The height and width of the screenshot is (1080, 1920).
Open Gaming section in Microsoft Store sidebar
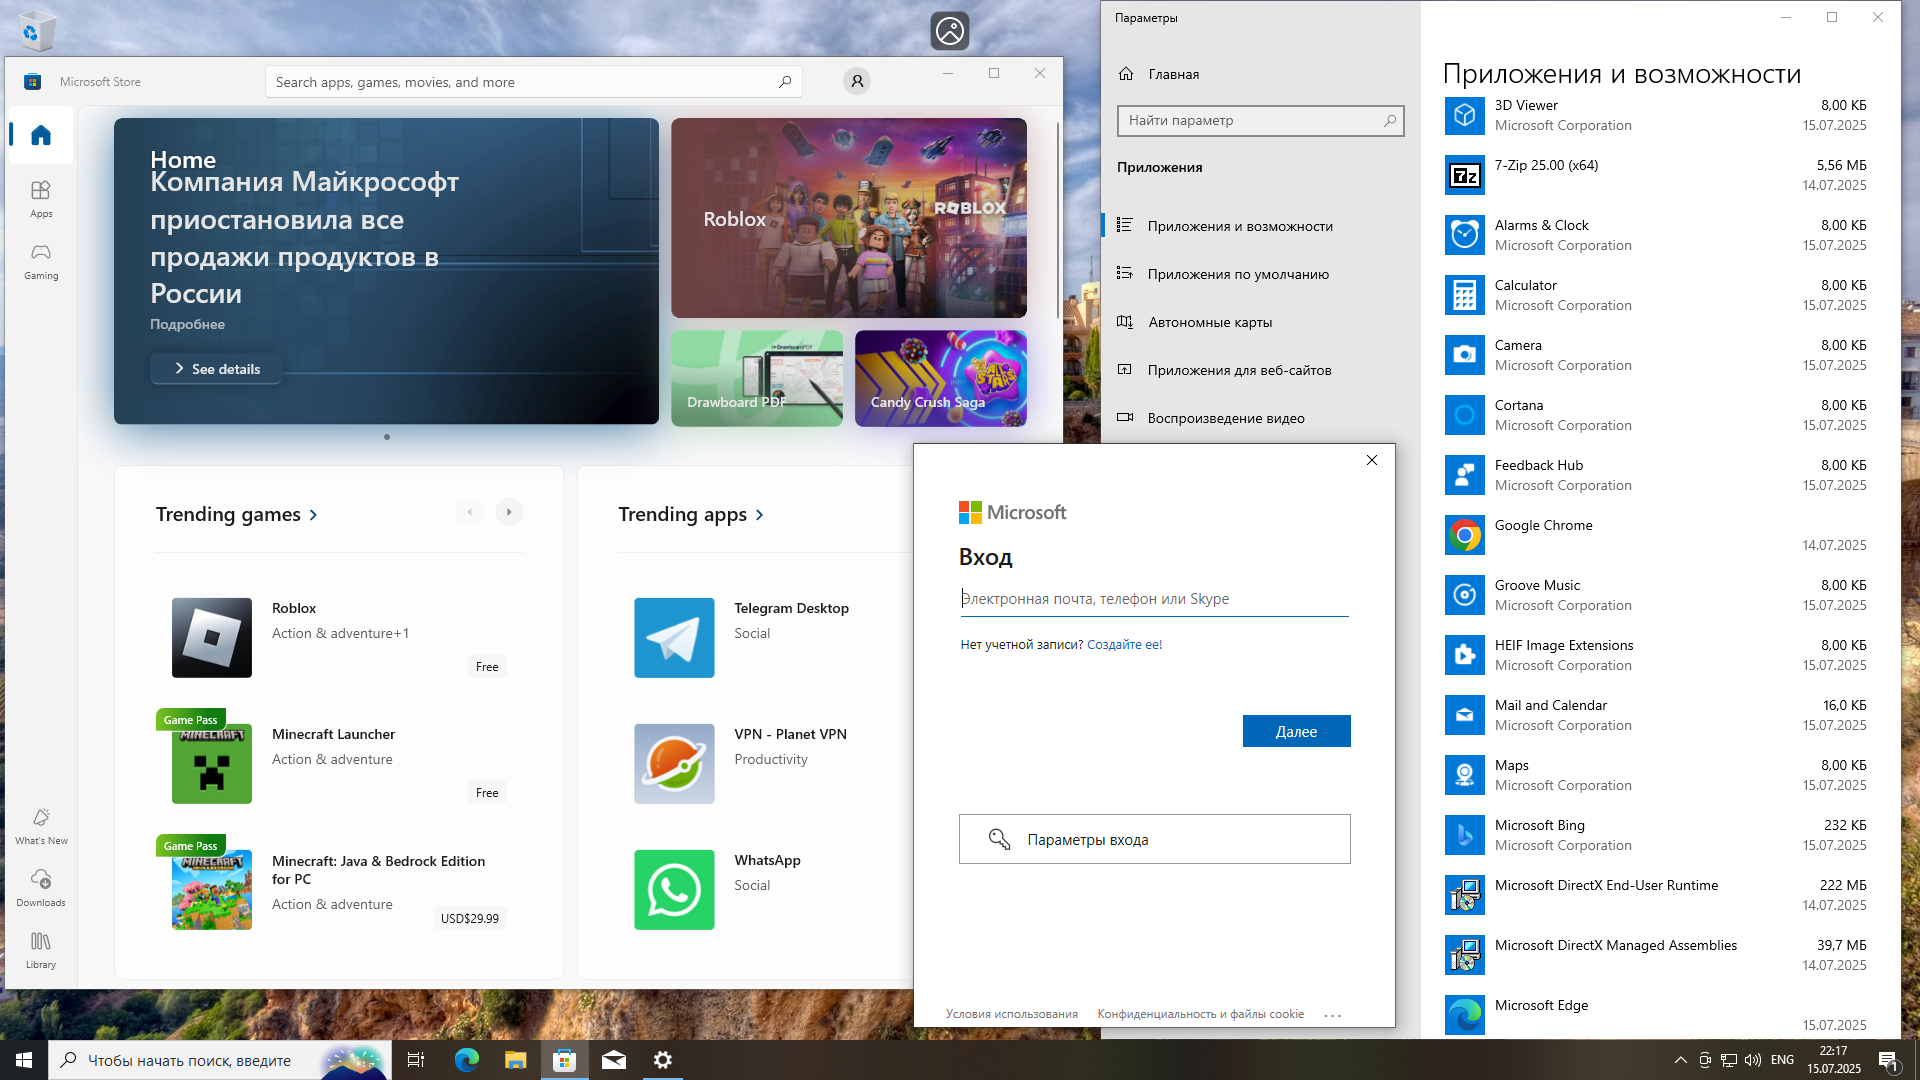41,261
